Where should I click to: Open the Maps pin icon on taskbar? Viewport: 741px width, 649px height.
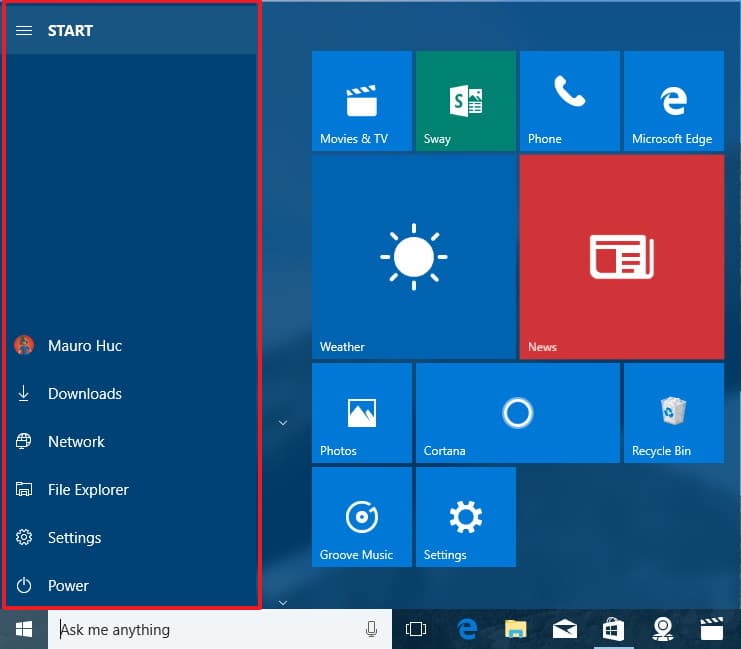(663, 629)
